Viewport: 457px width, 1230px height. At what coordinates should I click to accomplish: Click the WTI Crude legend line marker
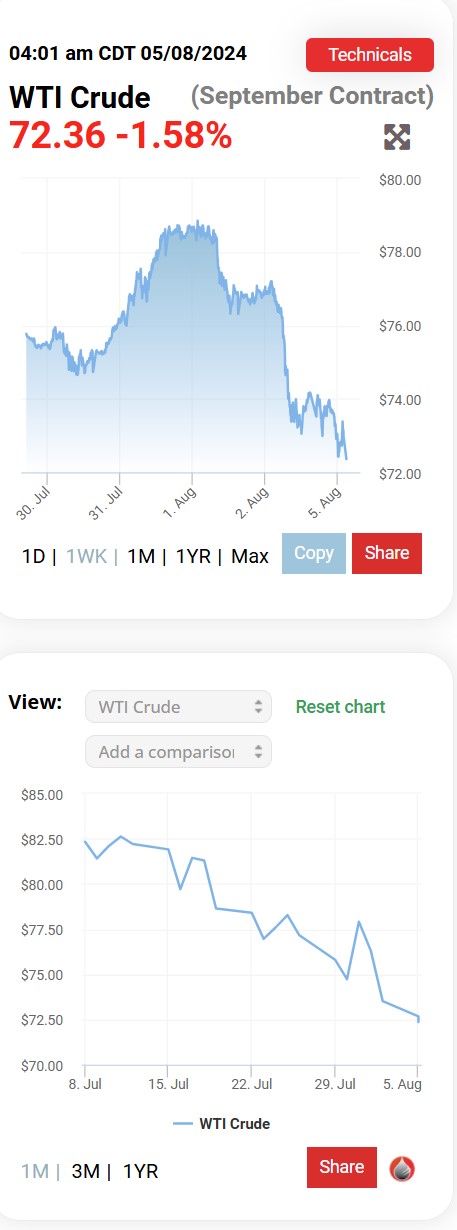(183, 1124)
